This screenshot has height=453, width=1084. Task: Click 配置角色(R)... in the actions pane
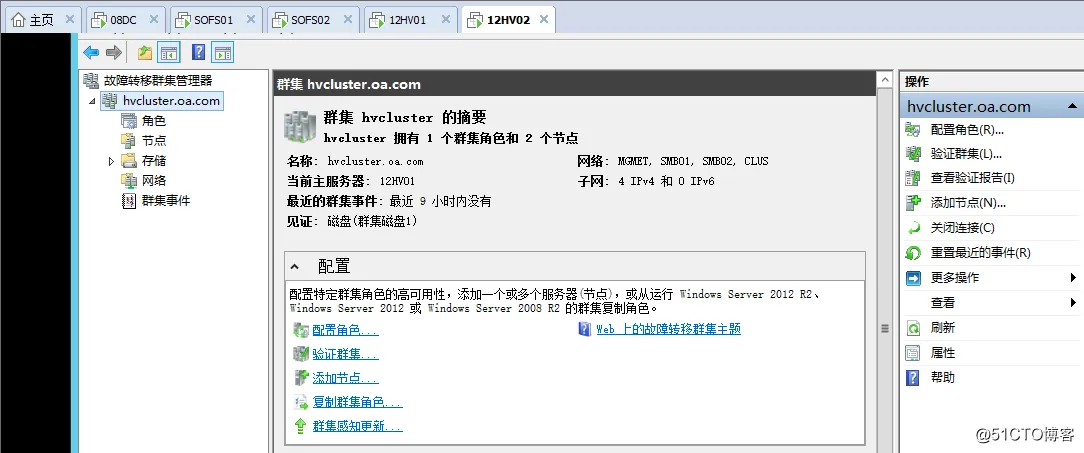[967, 129]
